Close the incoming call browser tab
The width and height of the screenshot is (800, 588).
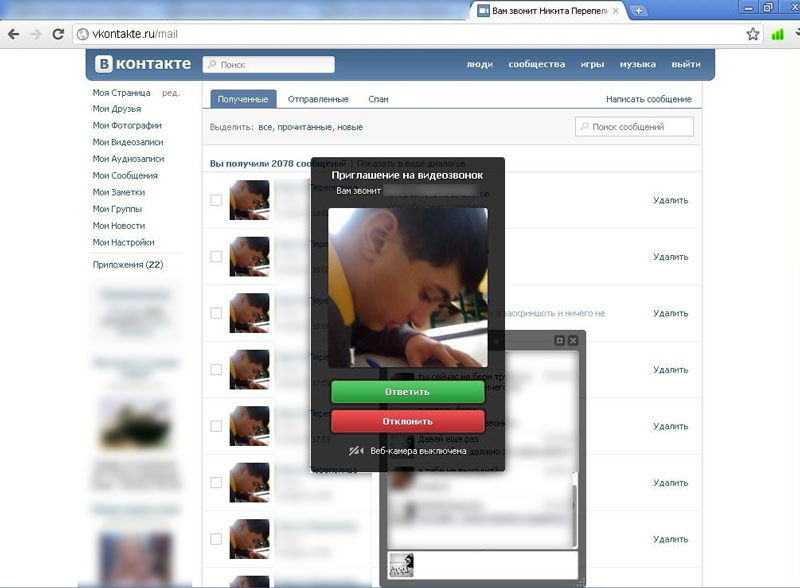pyautogui.click(x=615, y=11)
